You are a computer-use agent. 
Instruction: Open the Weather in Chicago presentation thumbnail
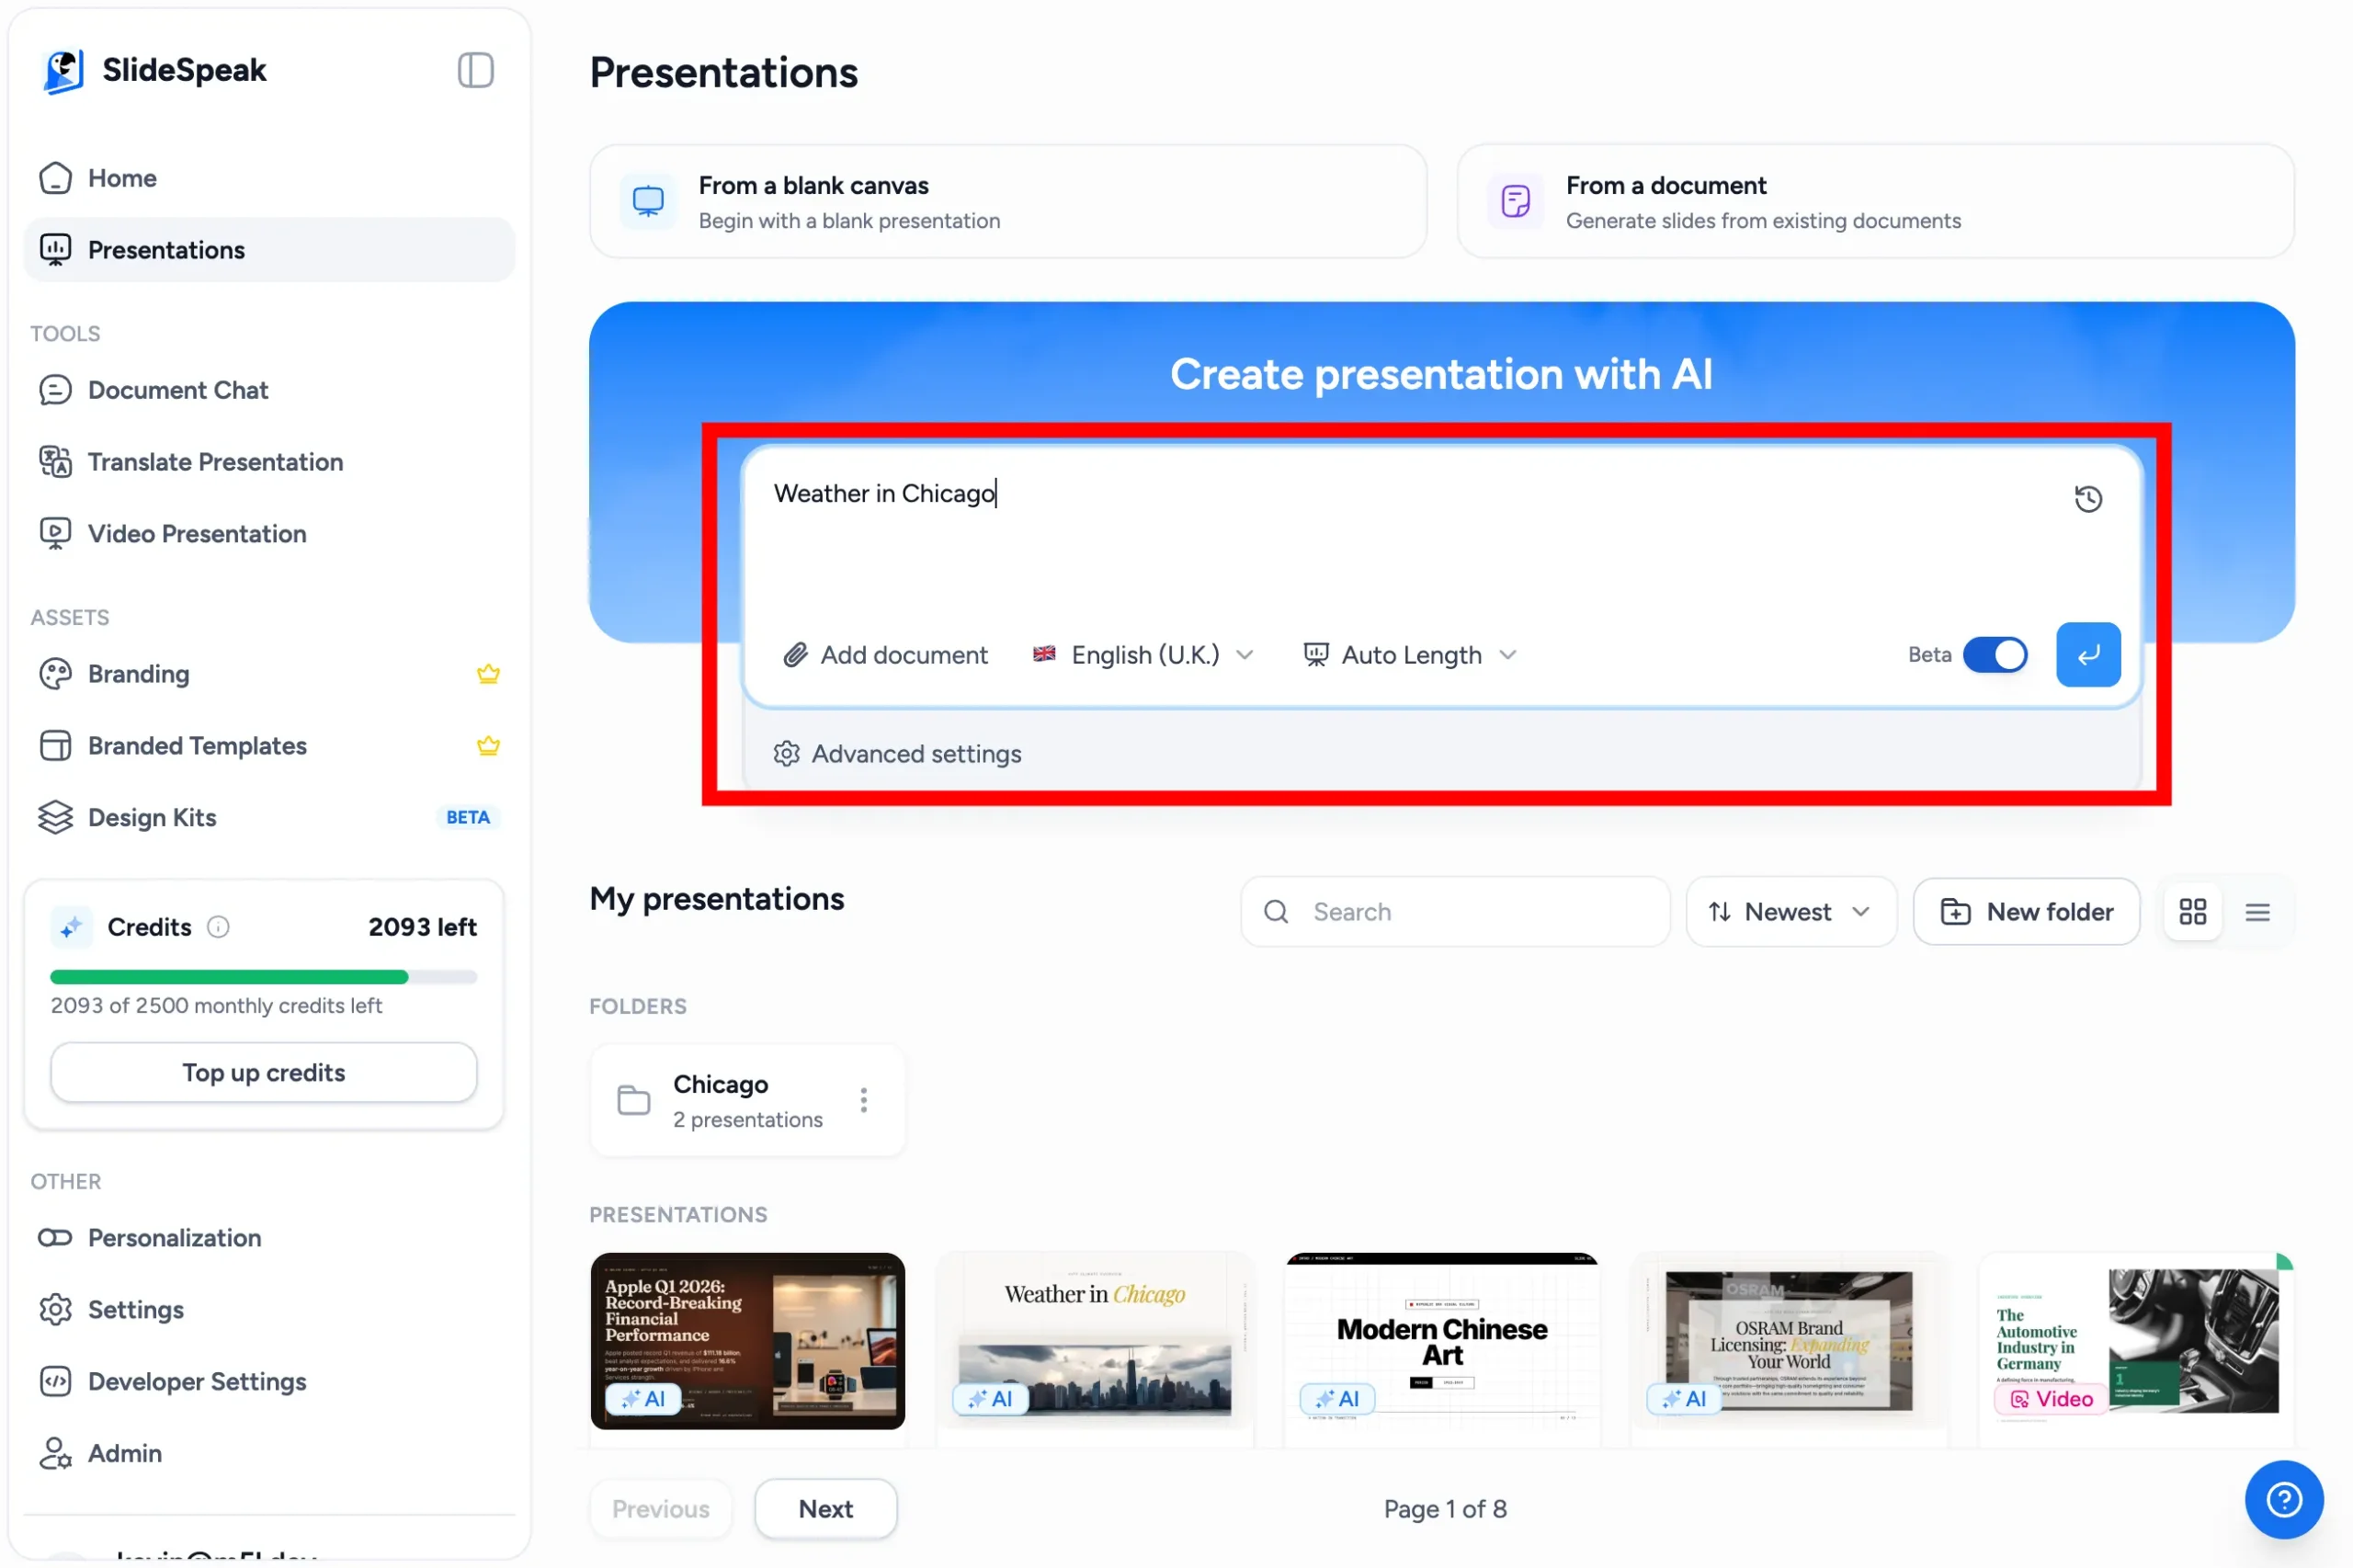(x=1094, y=1341)
